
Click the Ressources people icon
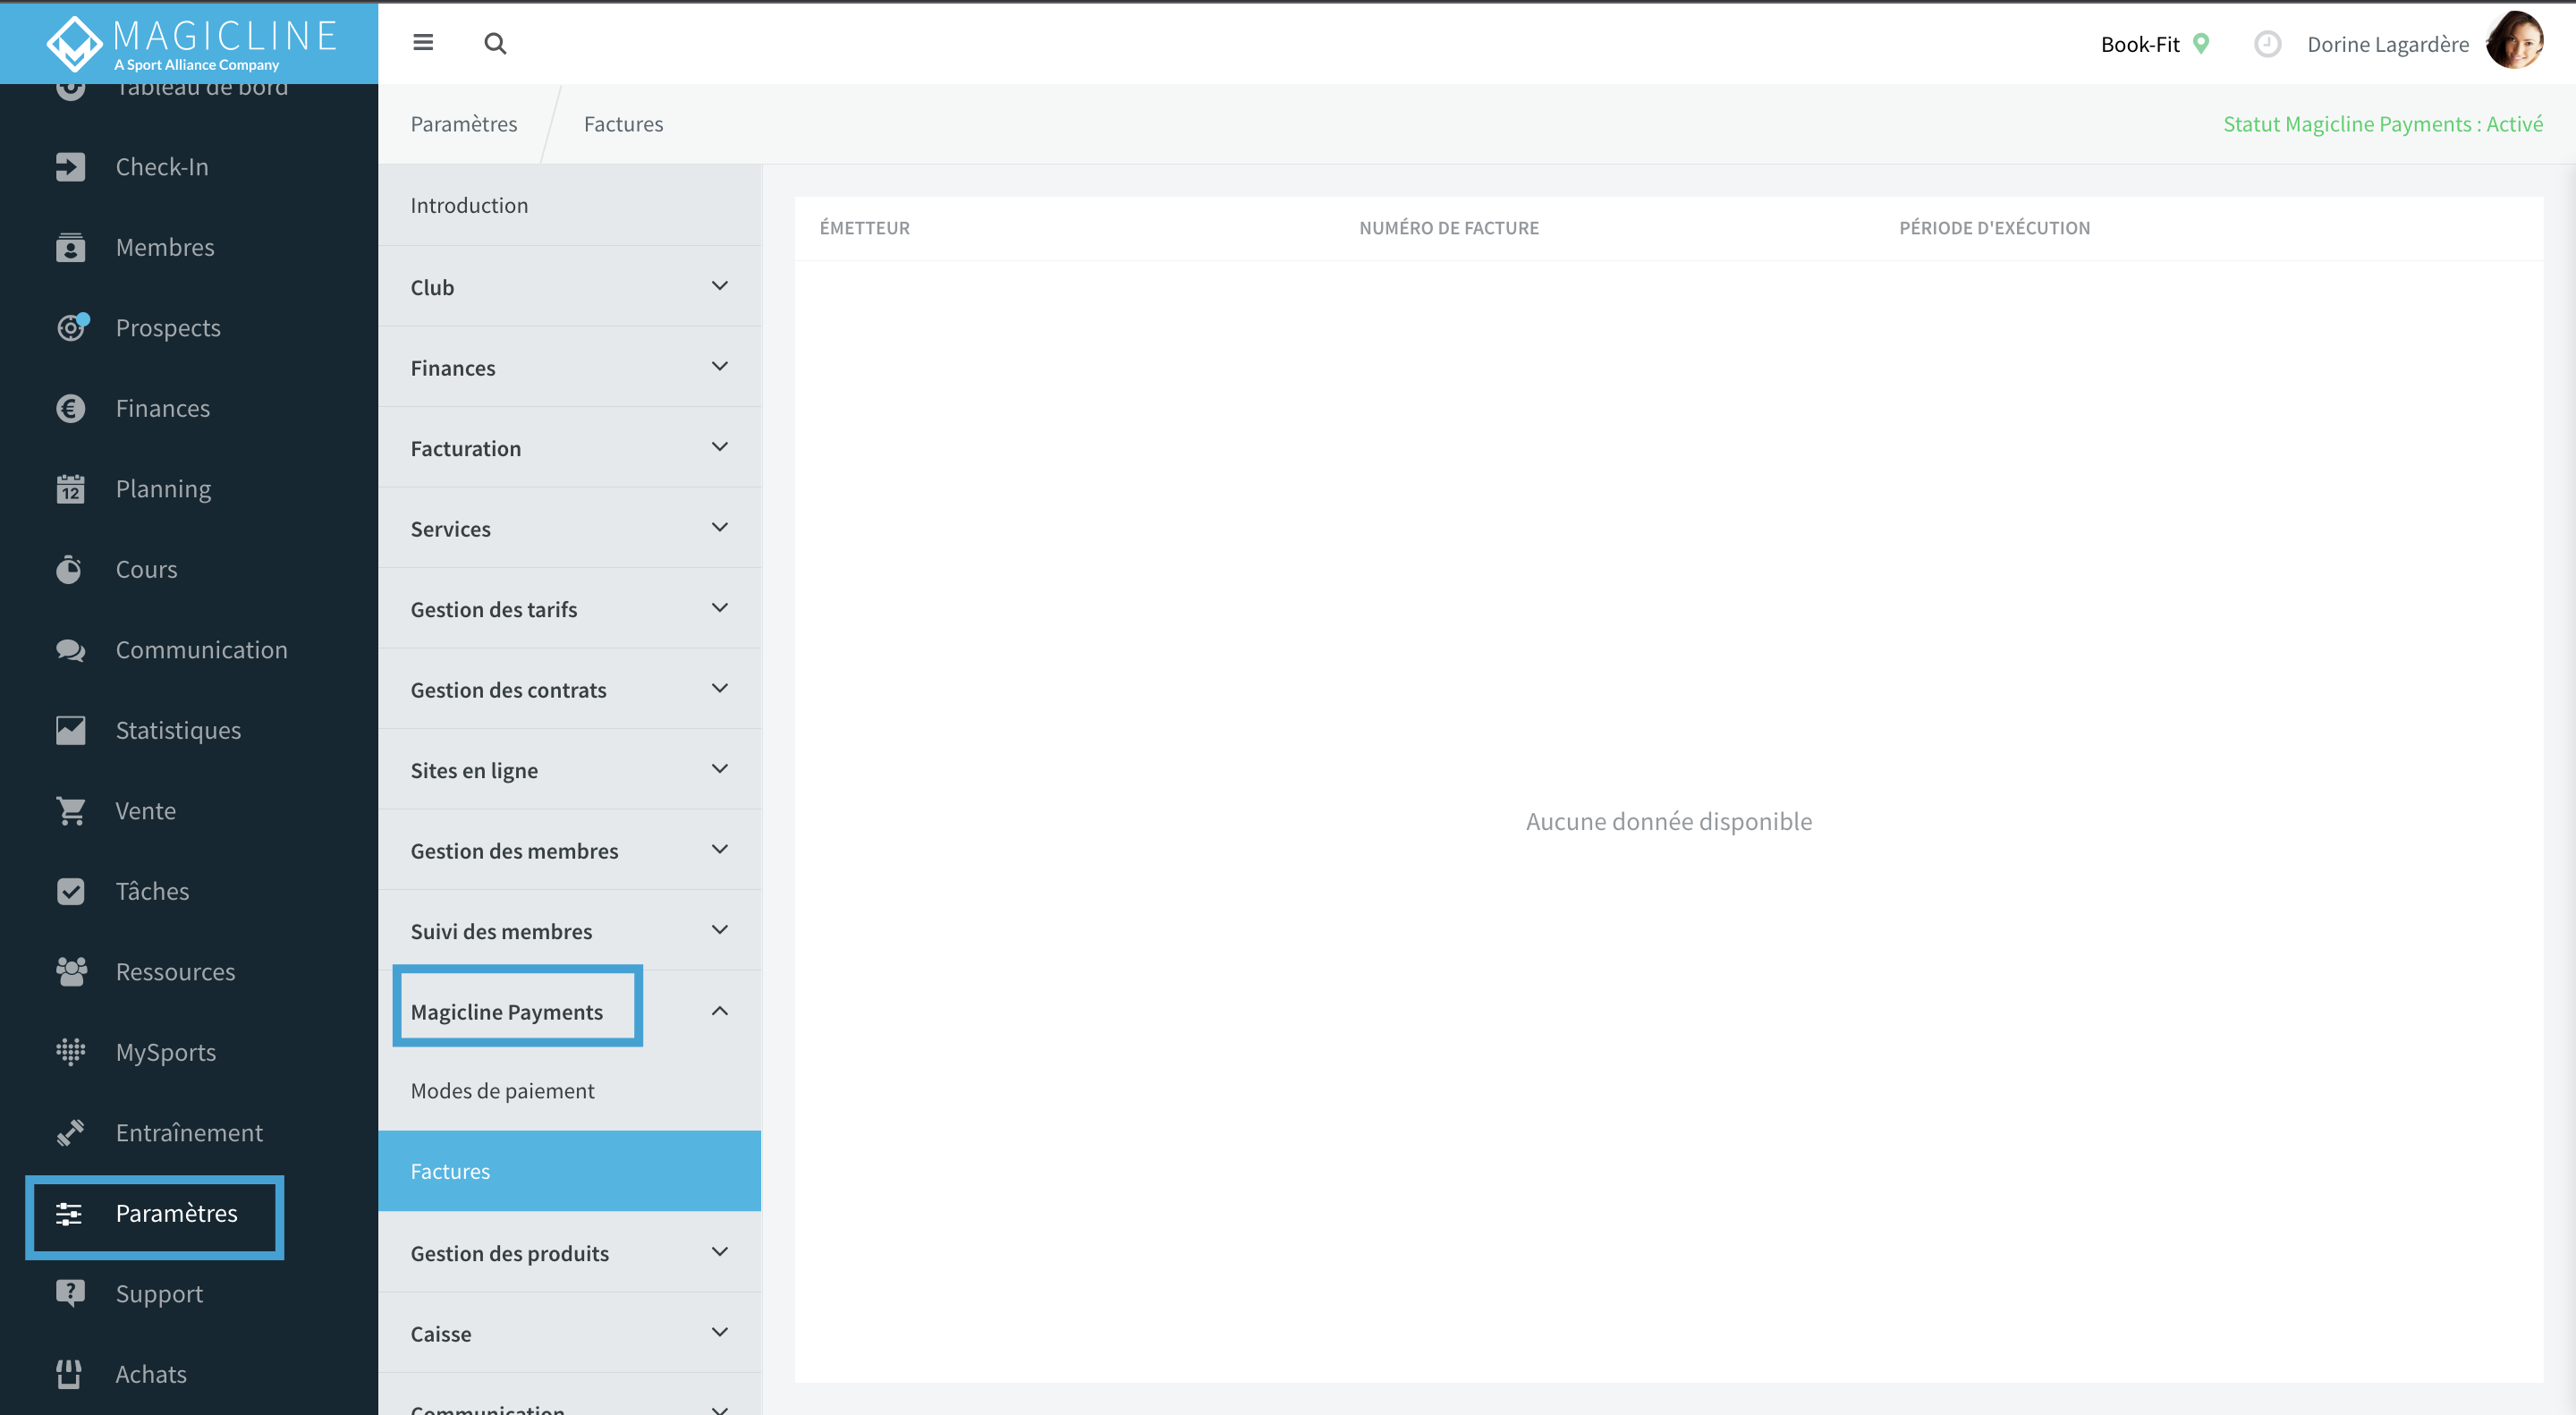click(x=71, y=971)
